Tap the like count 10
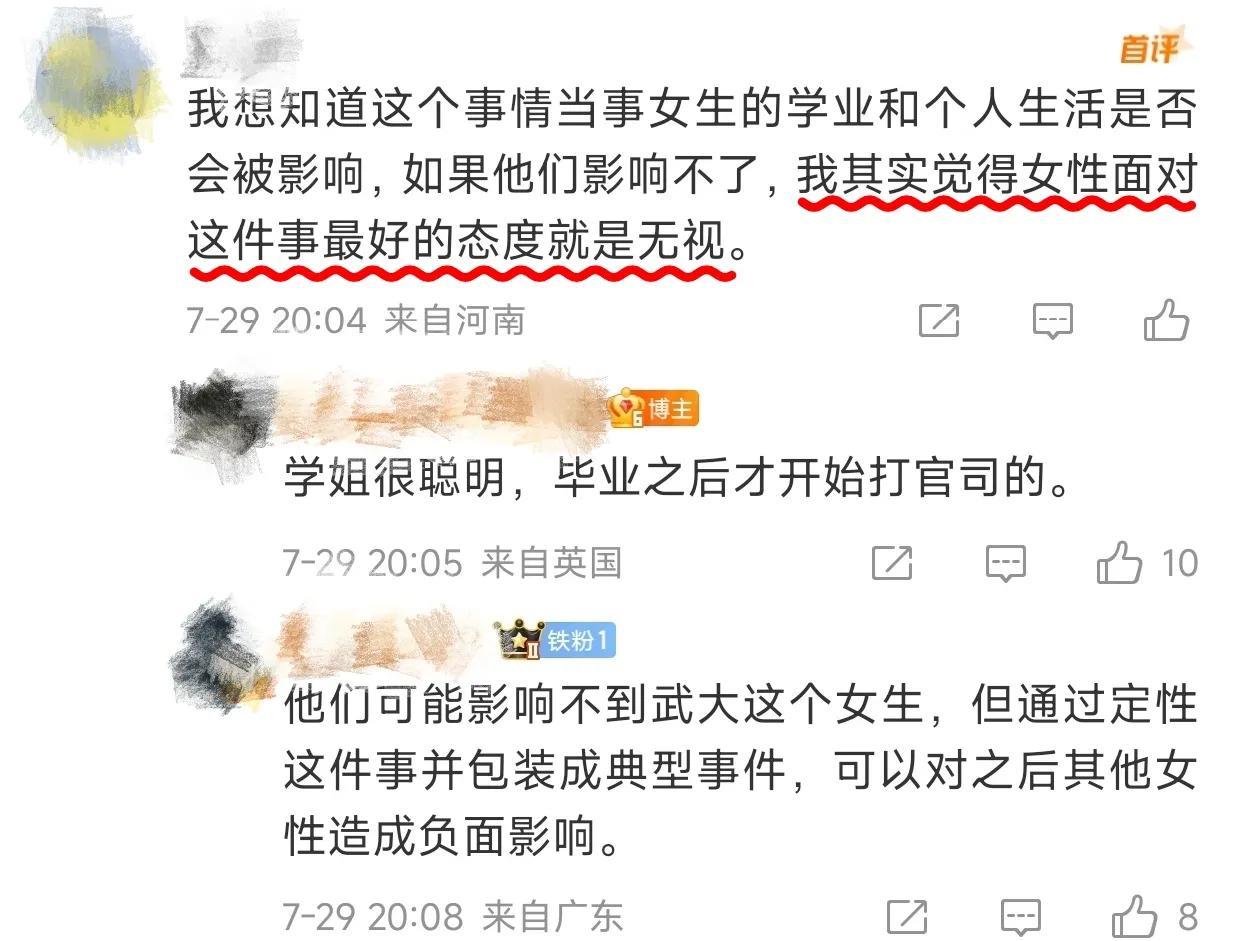The image size is (1236, 941). click(x=1180, y=563)
